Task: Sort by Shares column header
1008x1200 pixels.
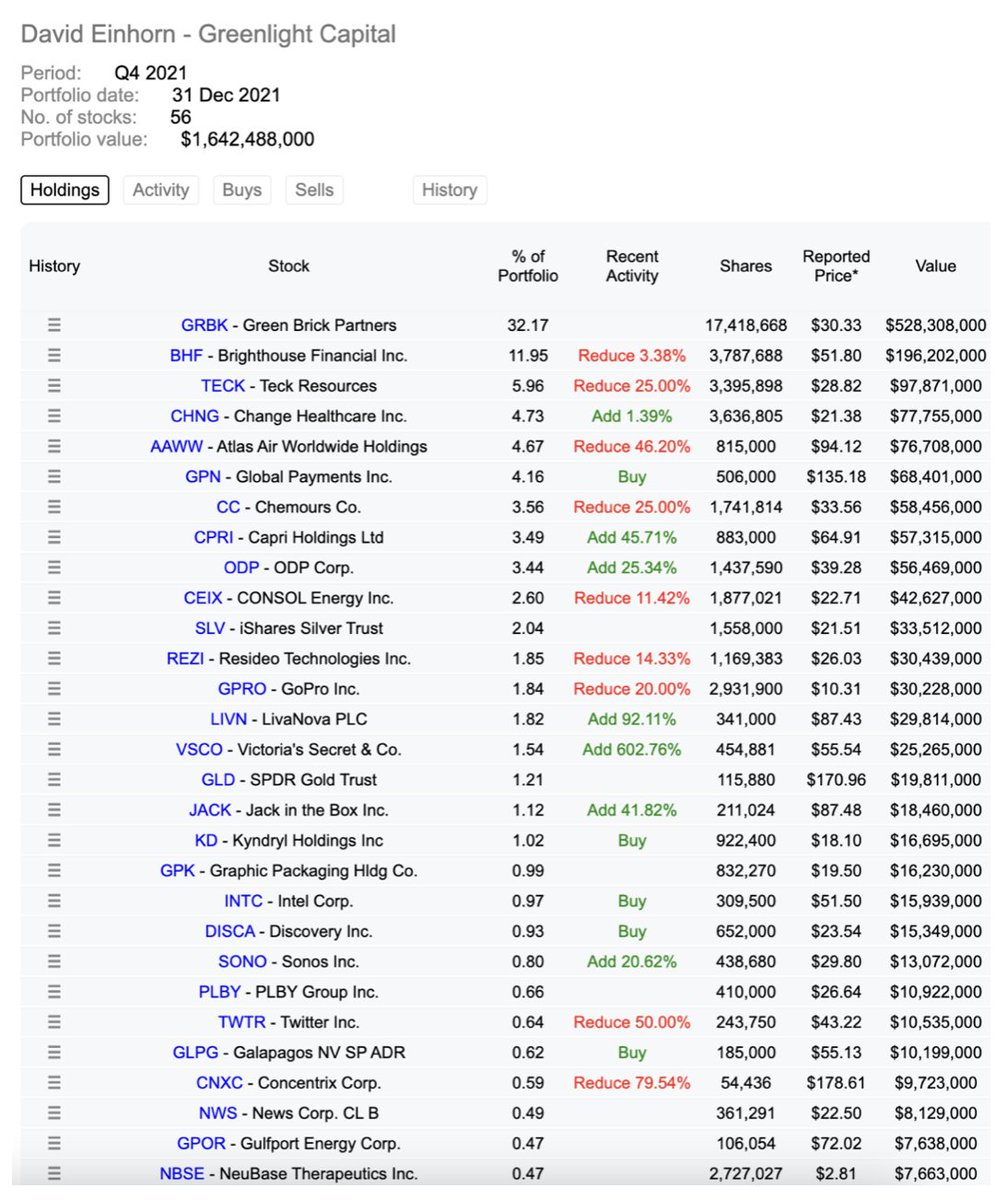Action: click(x=746, y=266)
